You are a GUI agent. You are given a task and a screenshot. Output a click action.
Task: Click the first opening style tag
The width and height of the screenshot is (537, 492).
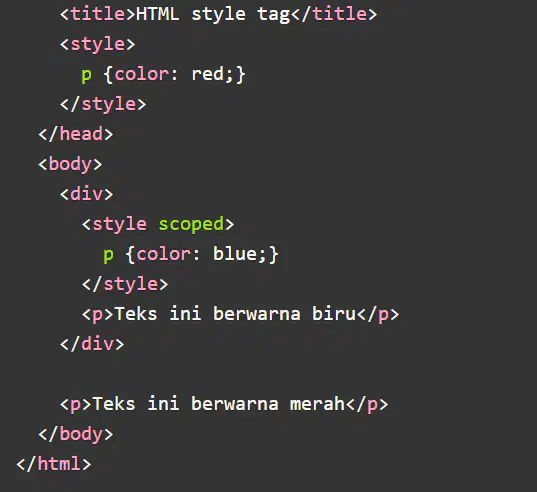(98, 45)
